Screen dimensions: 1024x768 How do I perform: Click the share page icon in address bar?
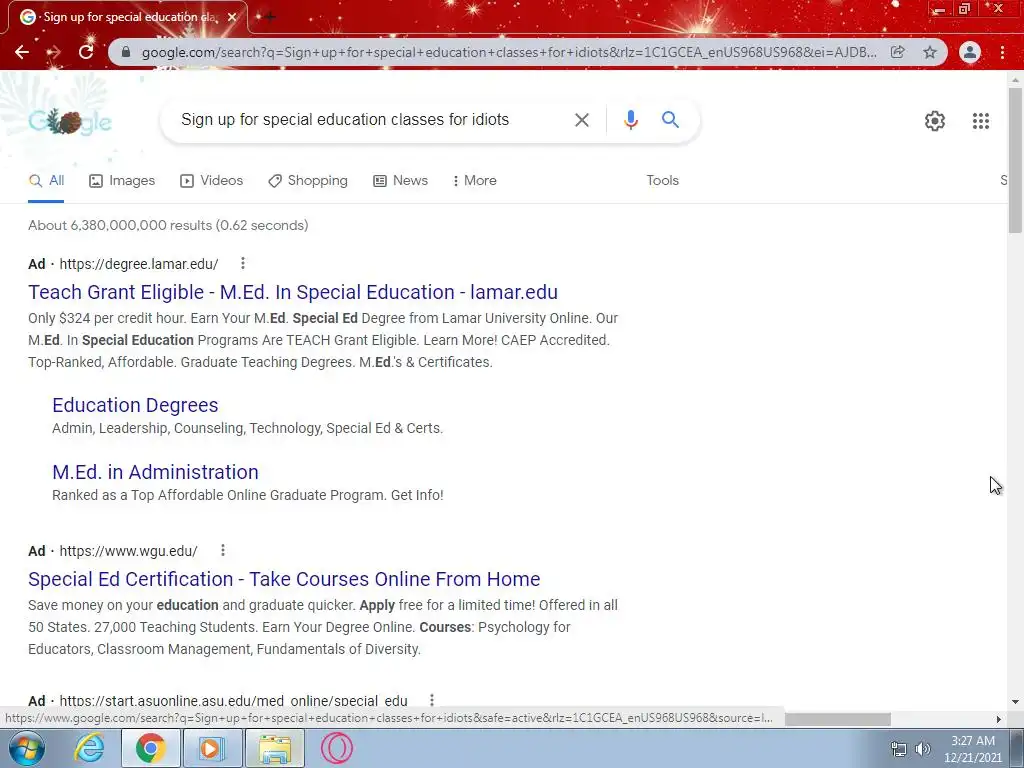(x=898, y=52)
